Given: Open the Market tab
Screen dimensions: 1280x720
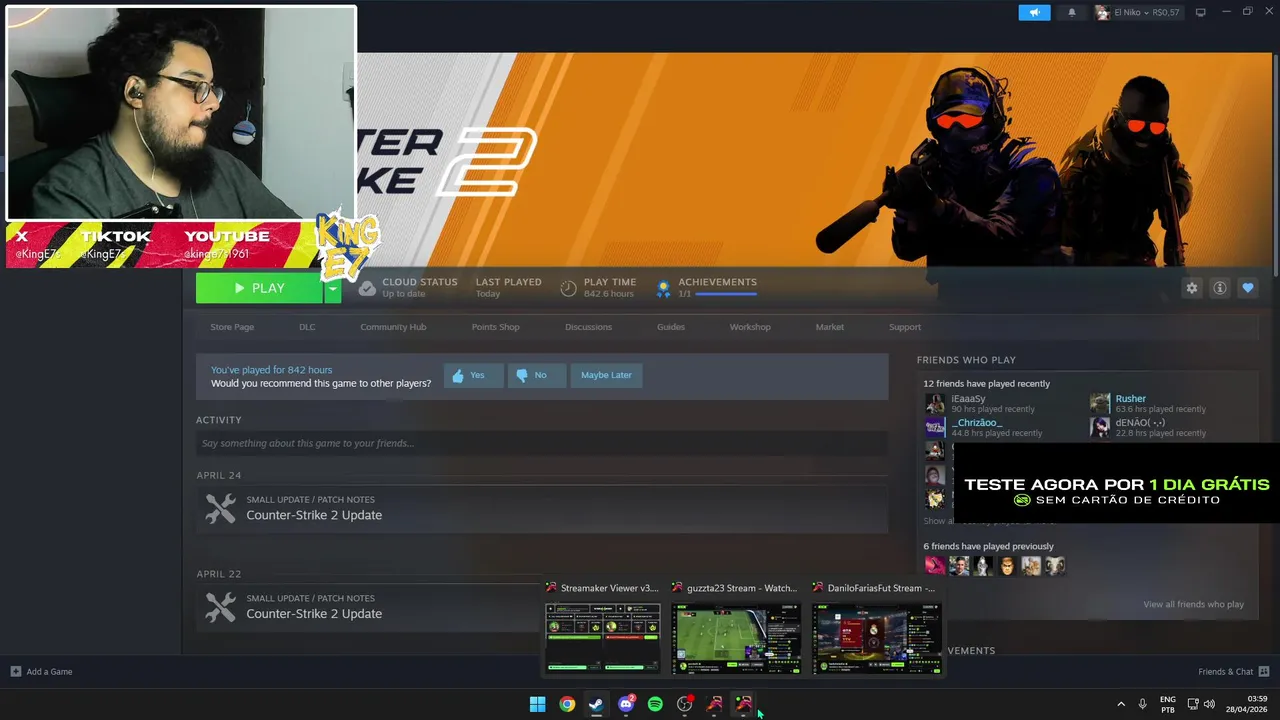Looking at the screenshot, I should [830, 327].
